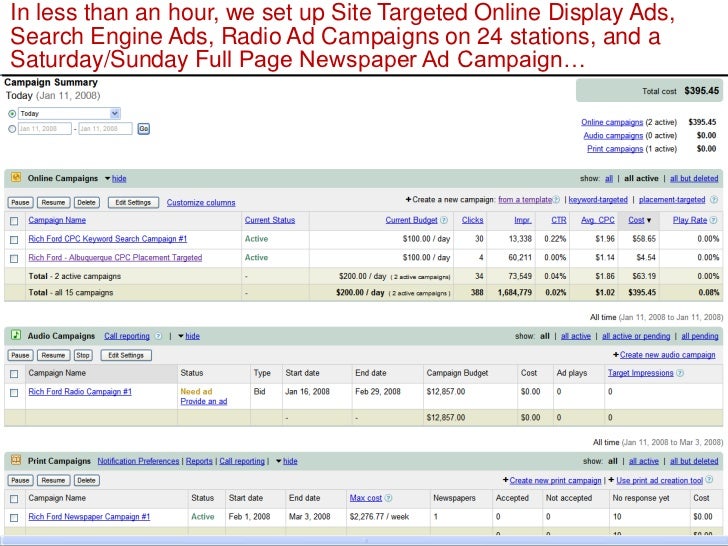Select the 'Today' preset radio button
The image size is (728, 546).
click(12, 113)
